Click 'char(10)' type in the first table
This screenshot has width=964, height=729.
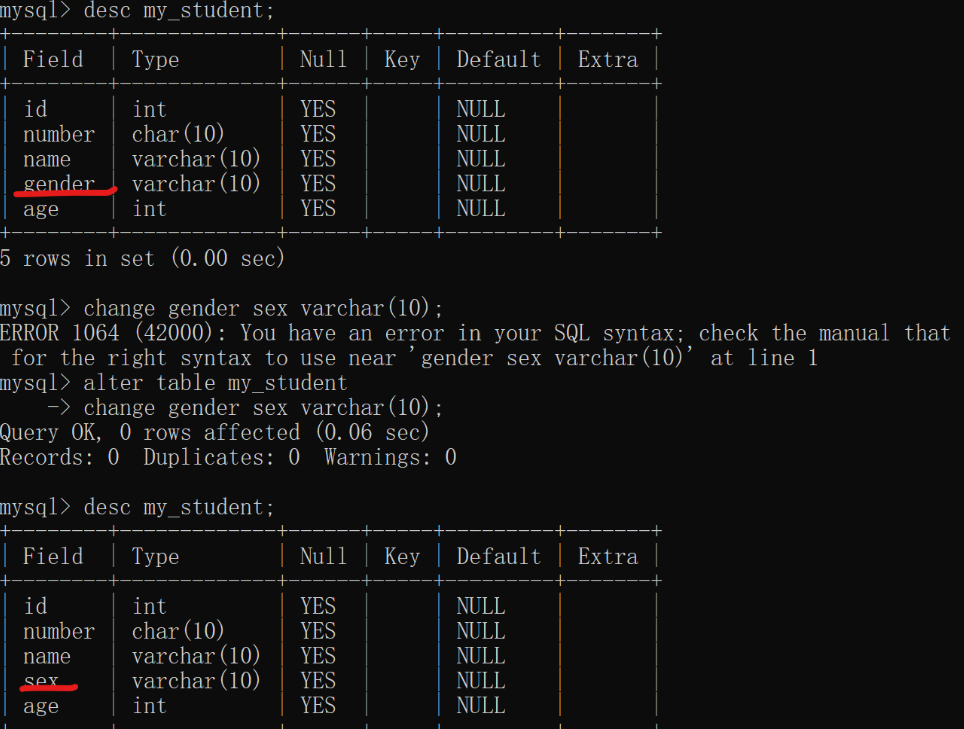pyautogui.click(x=178, y=134)
